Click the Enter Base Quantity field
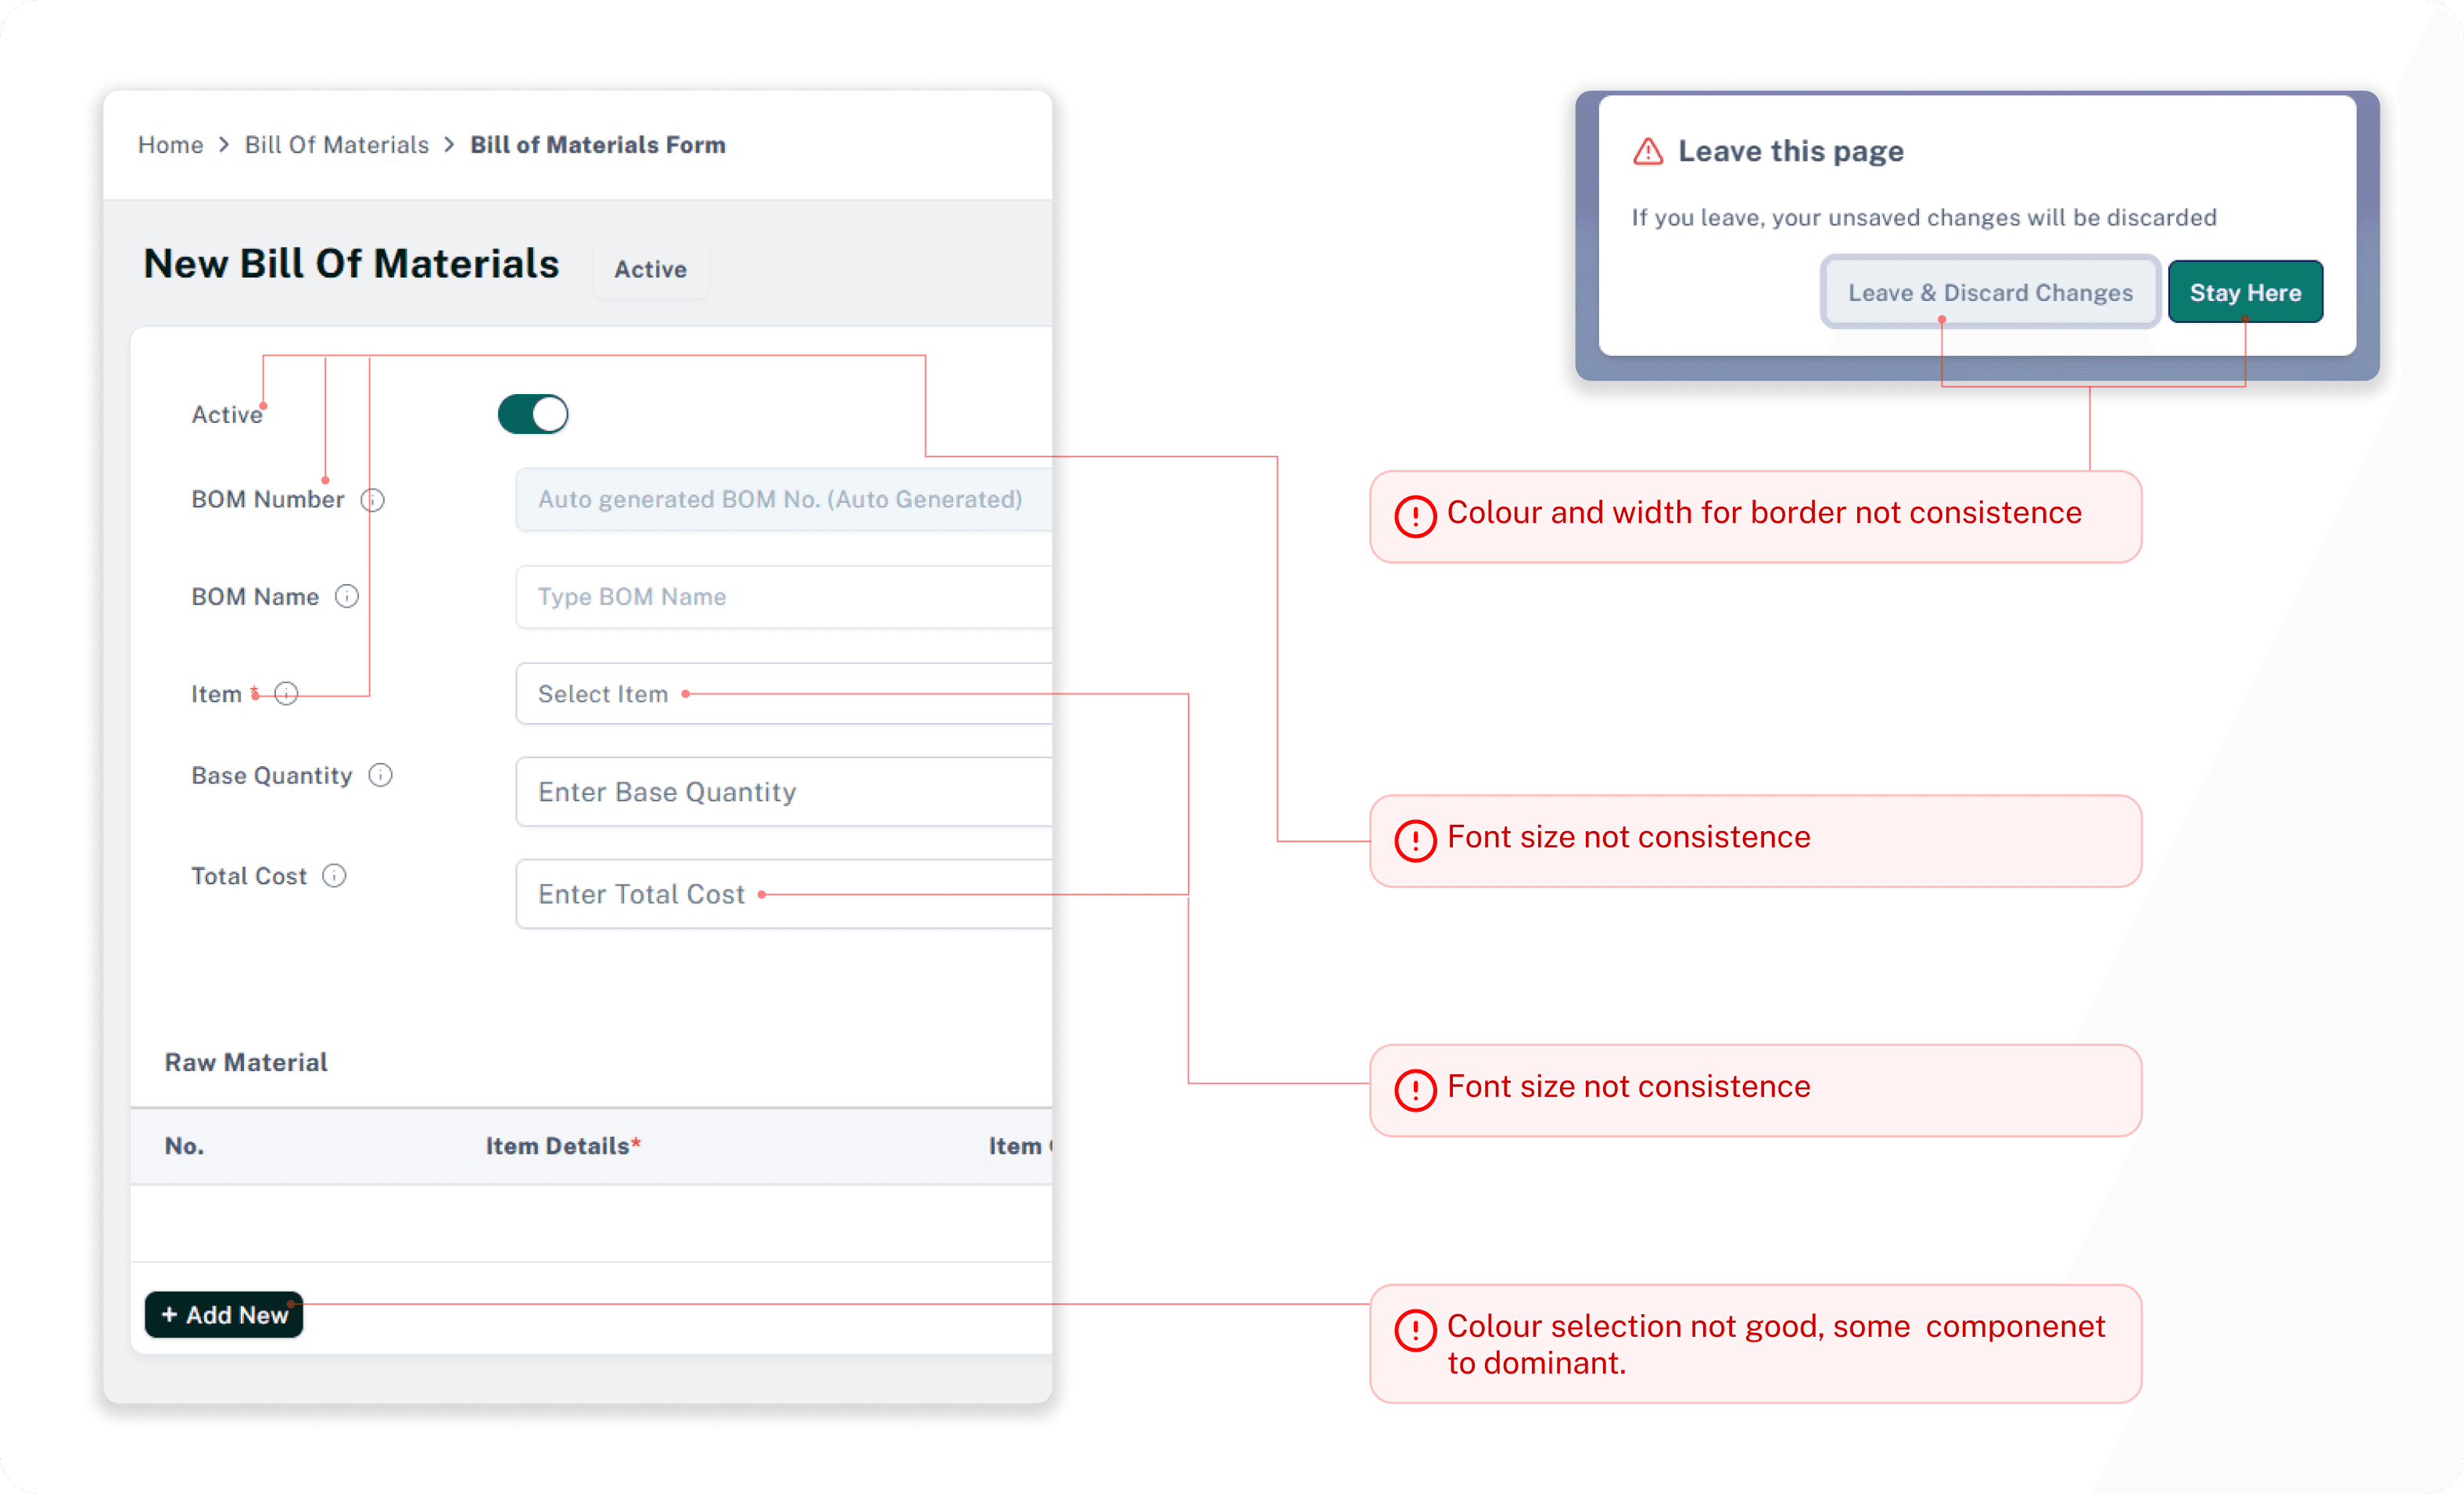This screenshot has width=2464, height=1494. (x=784, y=791)
